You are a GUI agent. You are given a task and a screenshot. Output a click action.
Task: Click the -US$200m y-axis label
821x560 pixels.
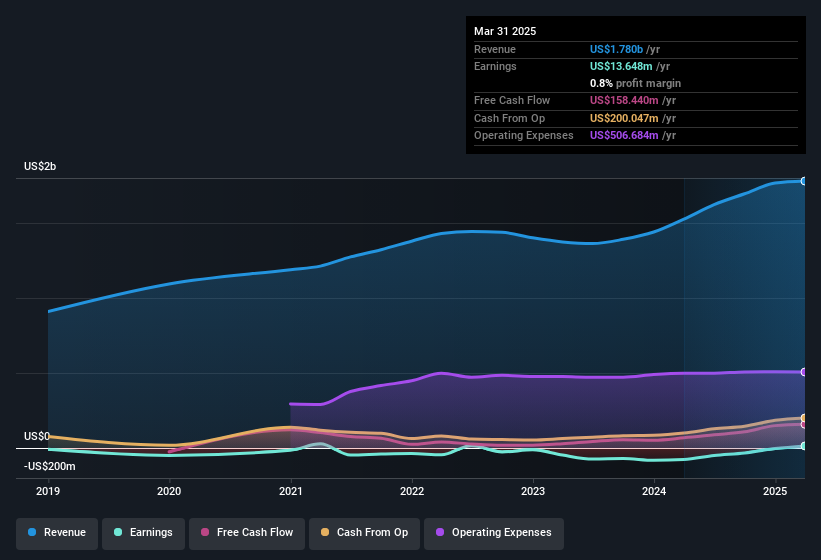tap(50, 466)
